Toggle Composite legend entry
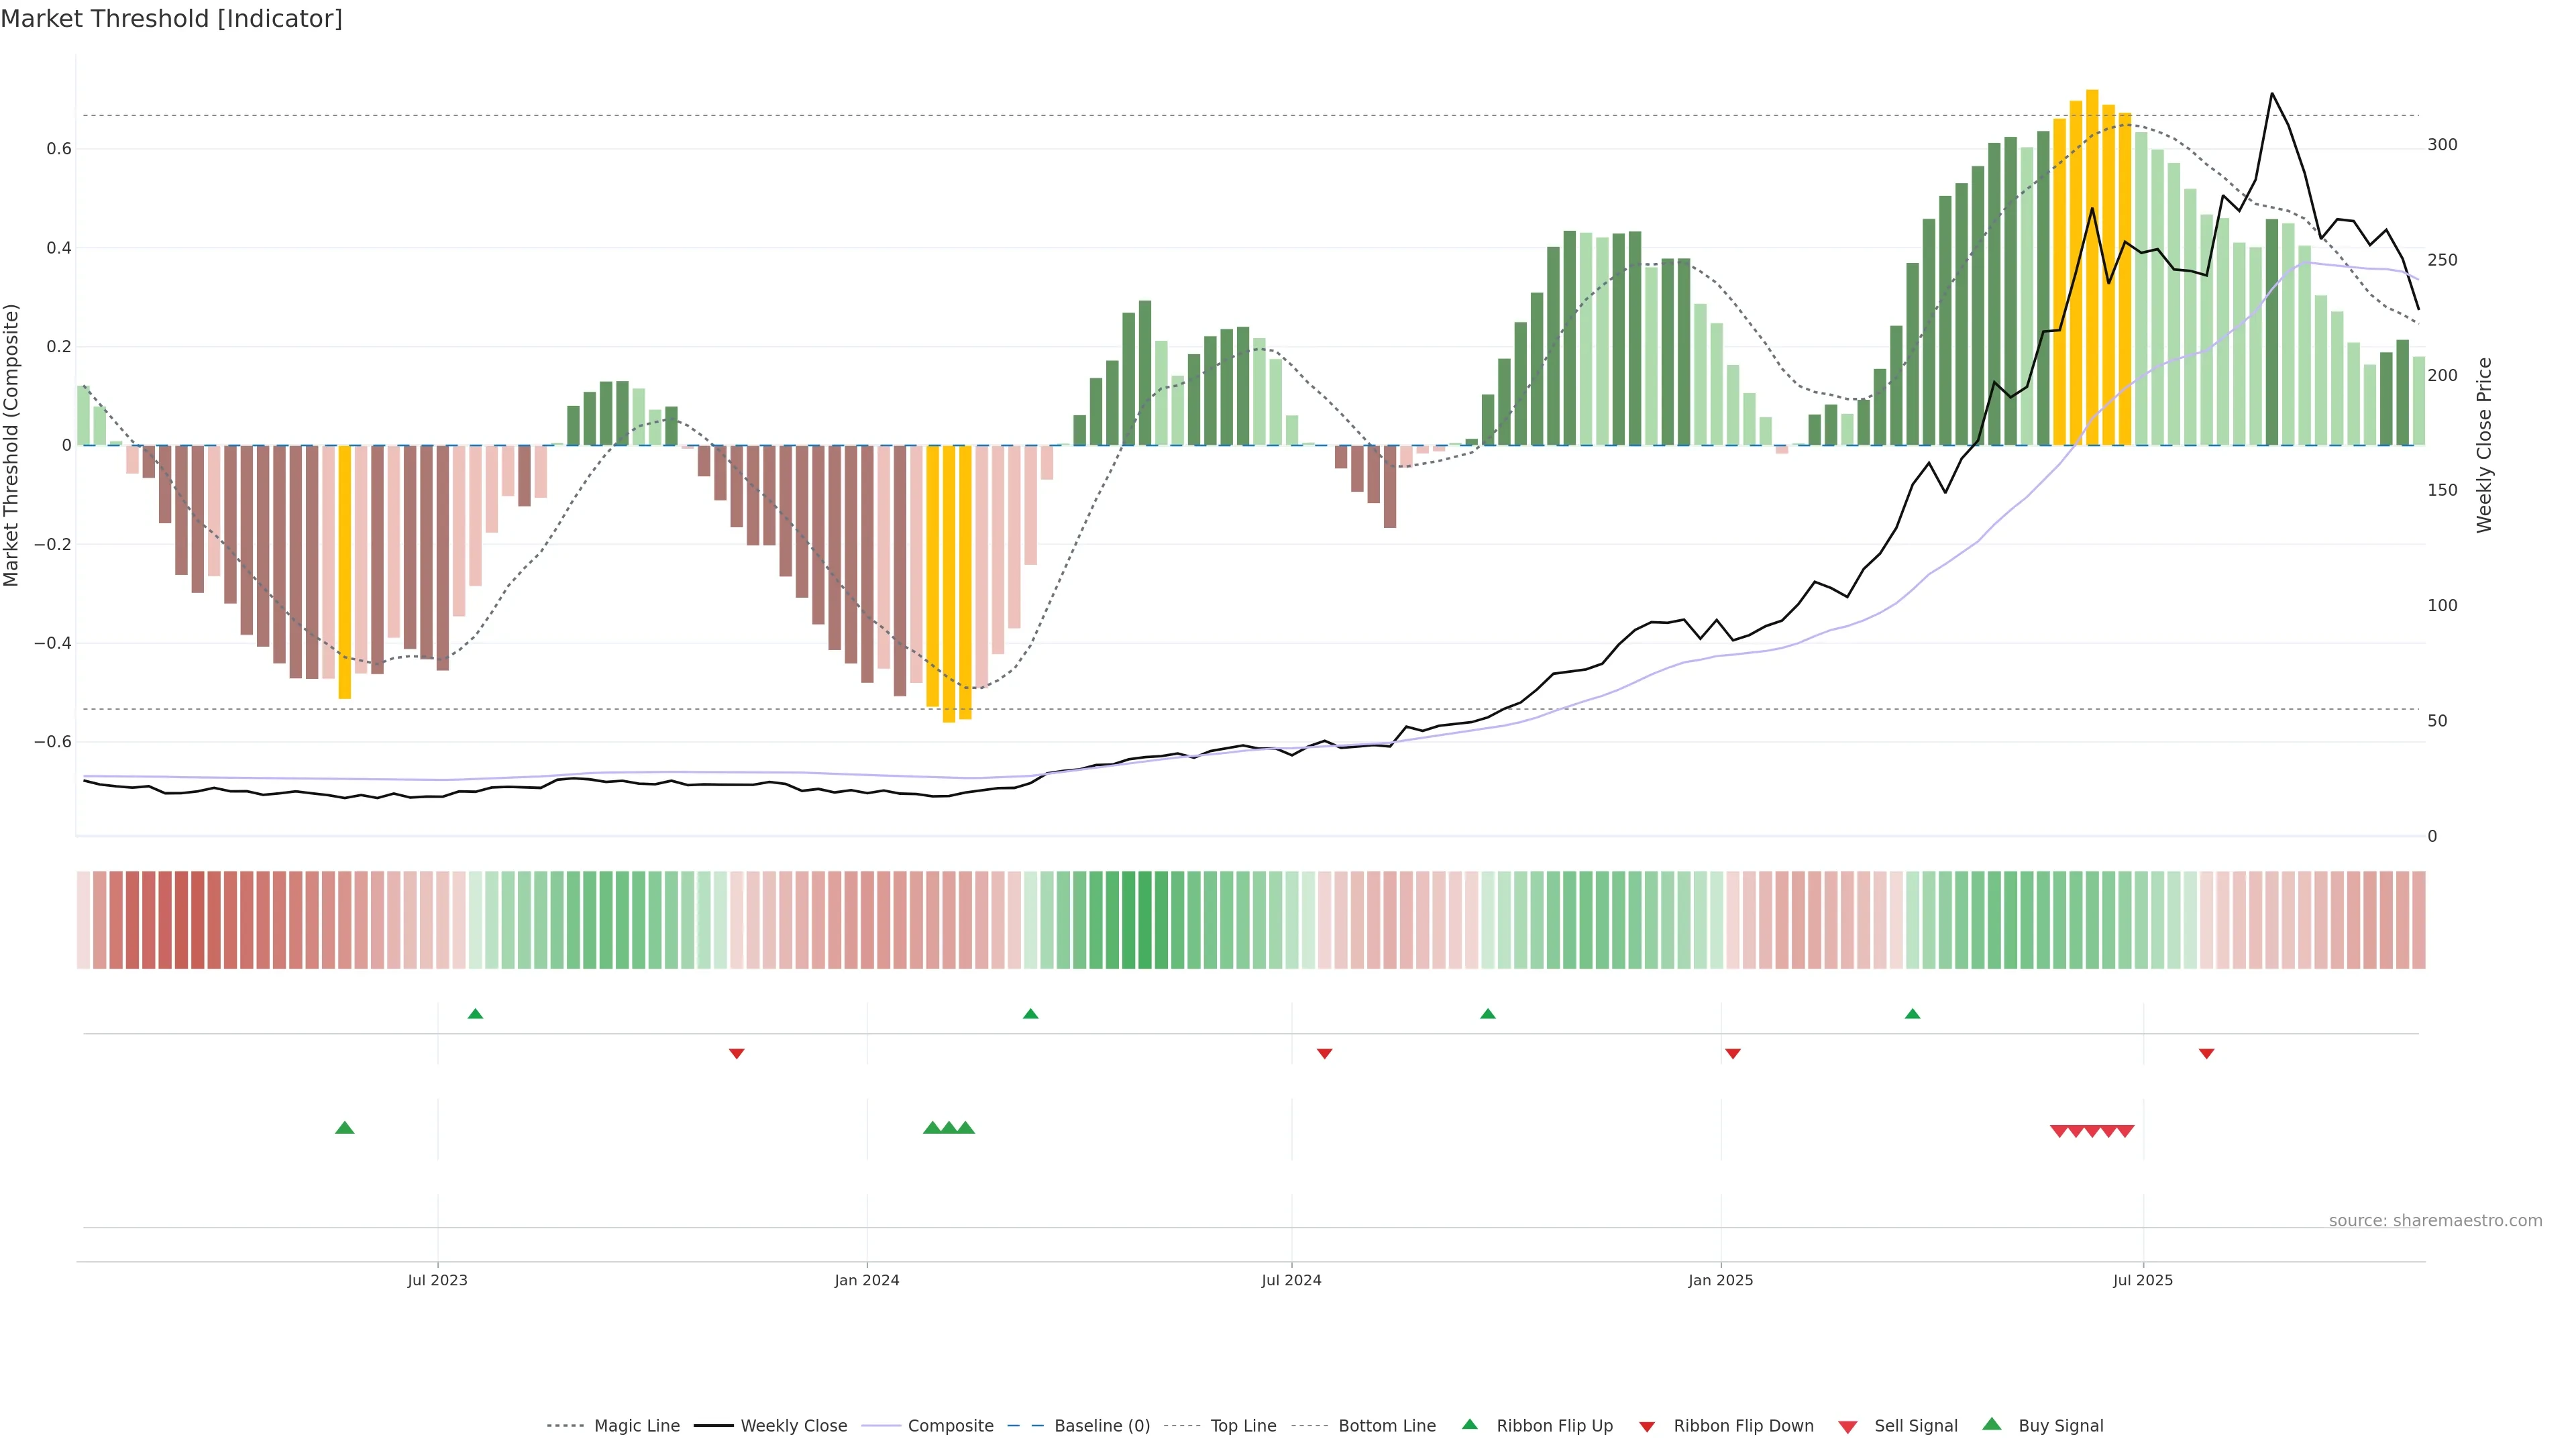The image size is (2576, 1449). pos(950,1425)
